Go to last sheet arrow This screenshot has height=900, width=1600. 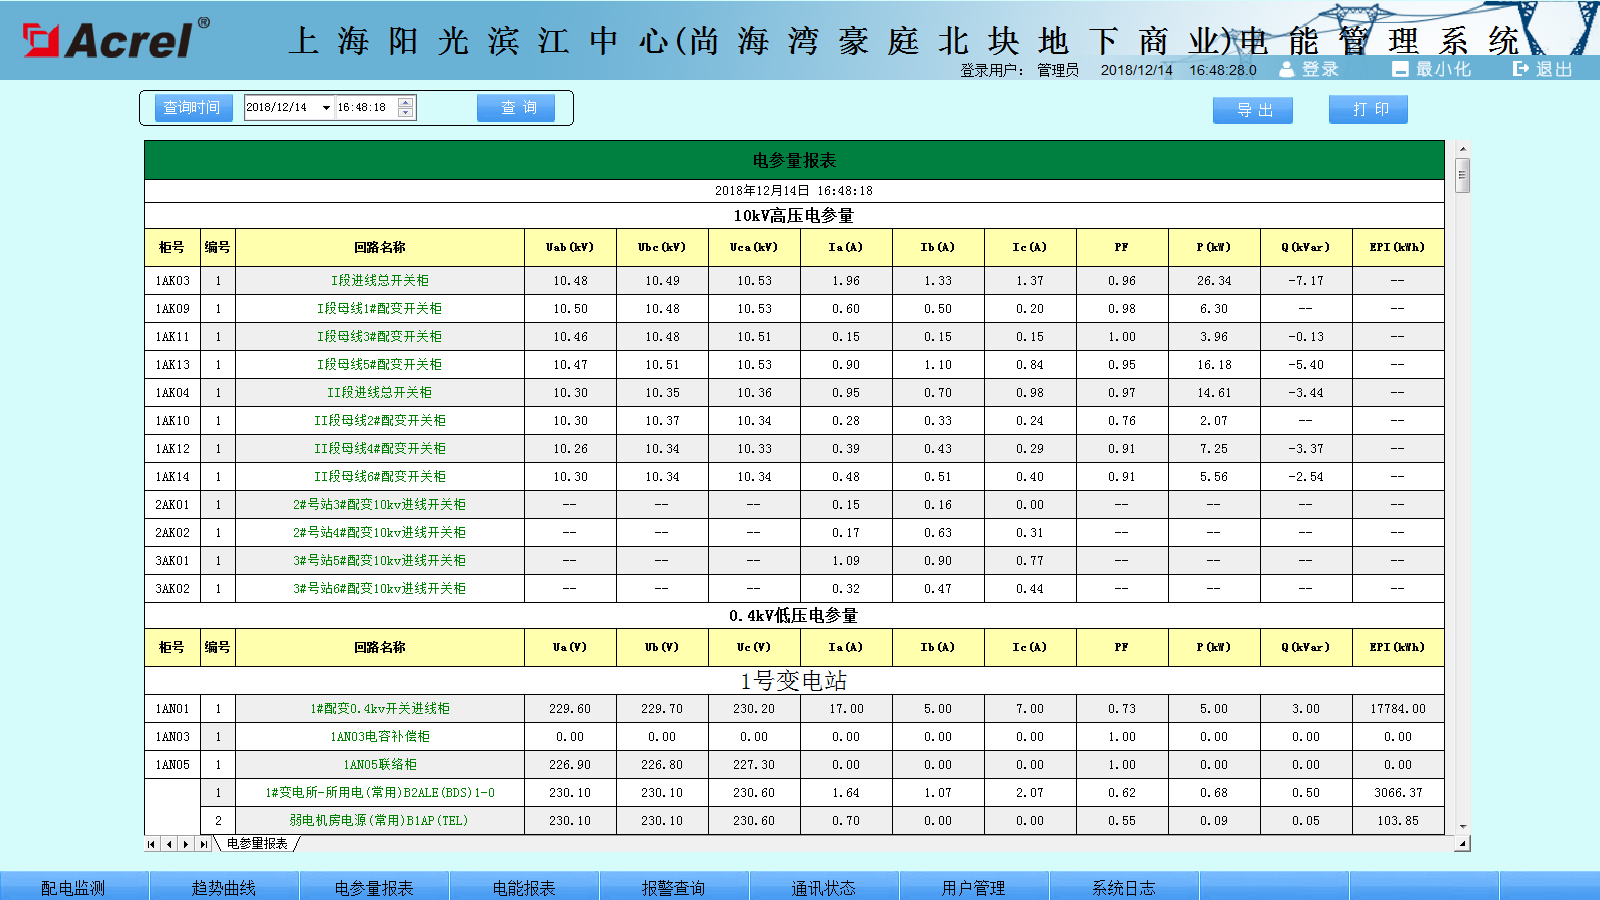tap(203, 844)
